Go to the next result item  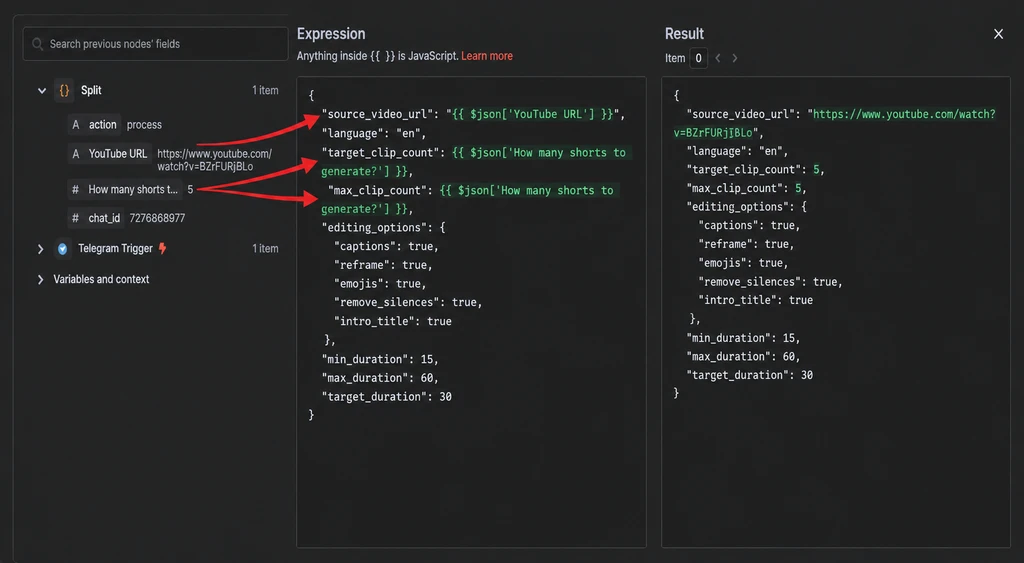coord(735,58)
